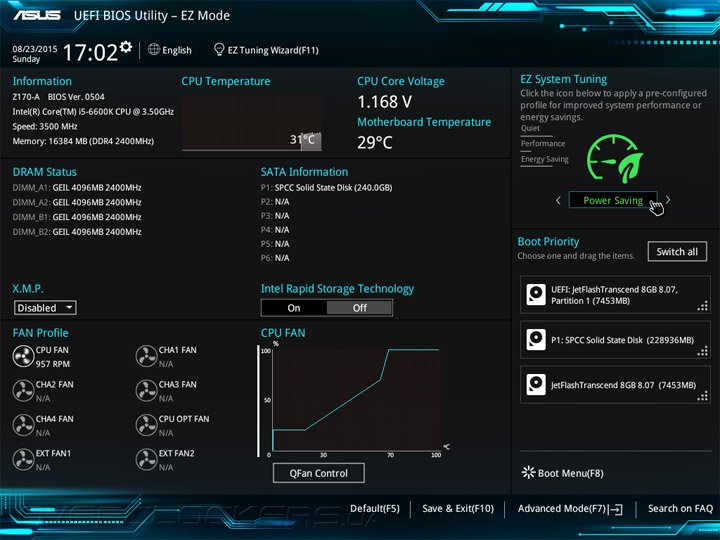Image resolution: width=720 pixels, height=540 pixels.
Task: Turn Intel Rapid Storage Technology On
Action: coord(294,308)
